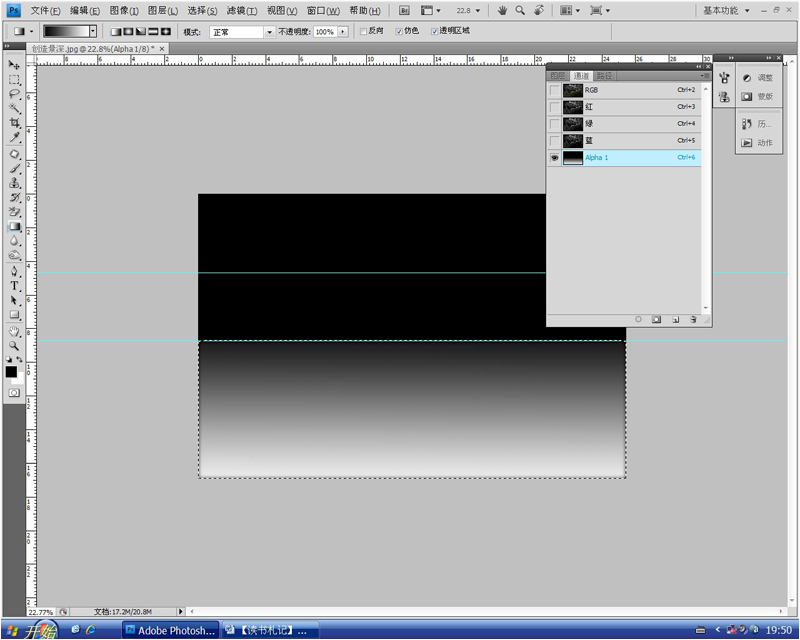The width and height of the screenshot is (800, 640).
Task: Select the Type (T) tool
Action: pos(15,285)
